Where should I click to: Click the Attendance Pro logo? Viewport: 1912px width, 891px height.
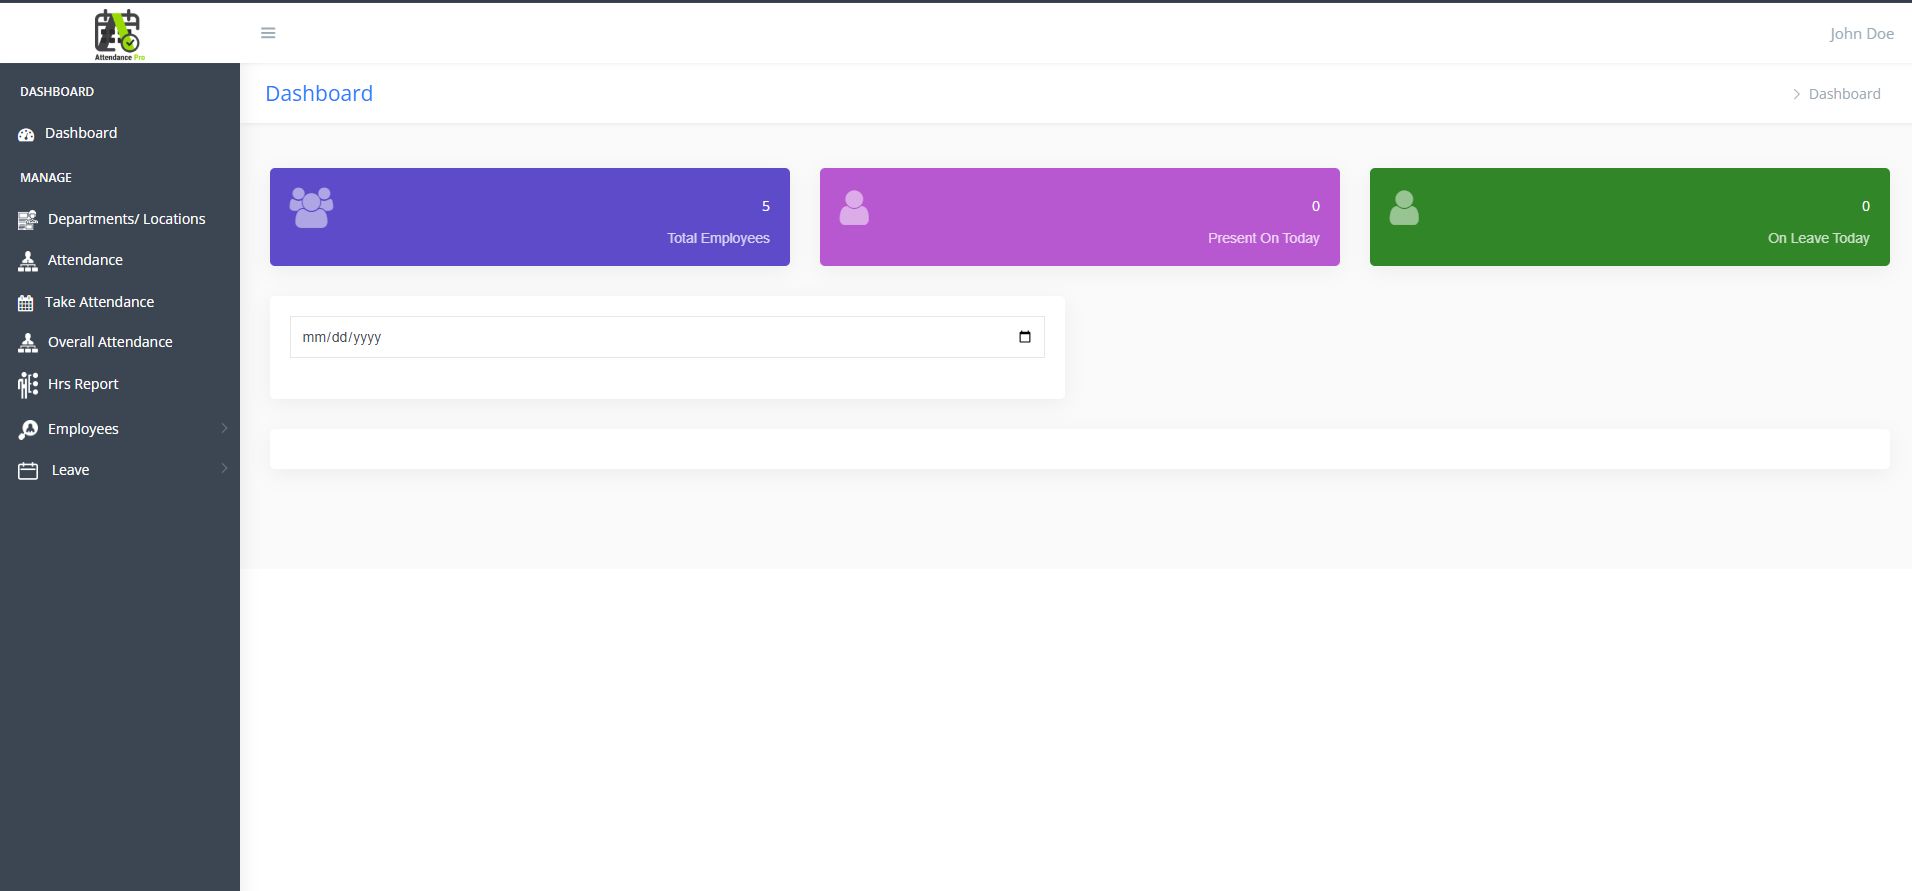click(x=118, y=35)
